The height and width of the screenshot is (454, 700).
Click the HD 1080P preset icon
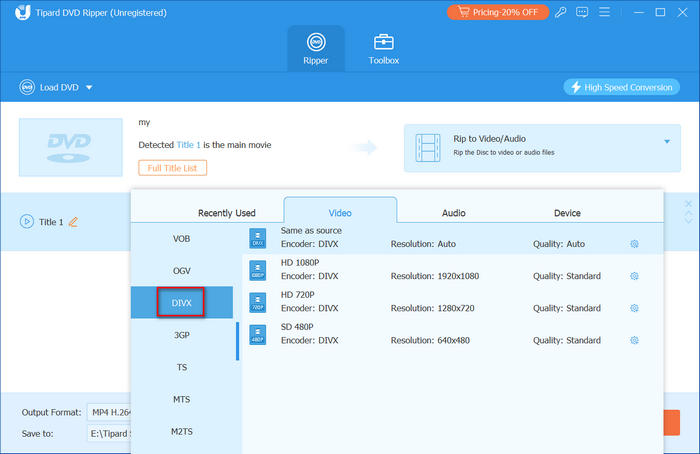(258, 270)
